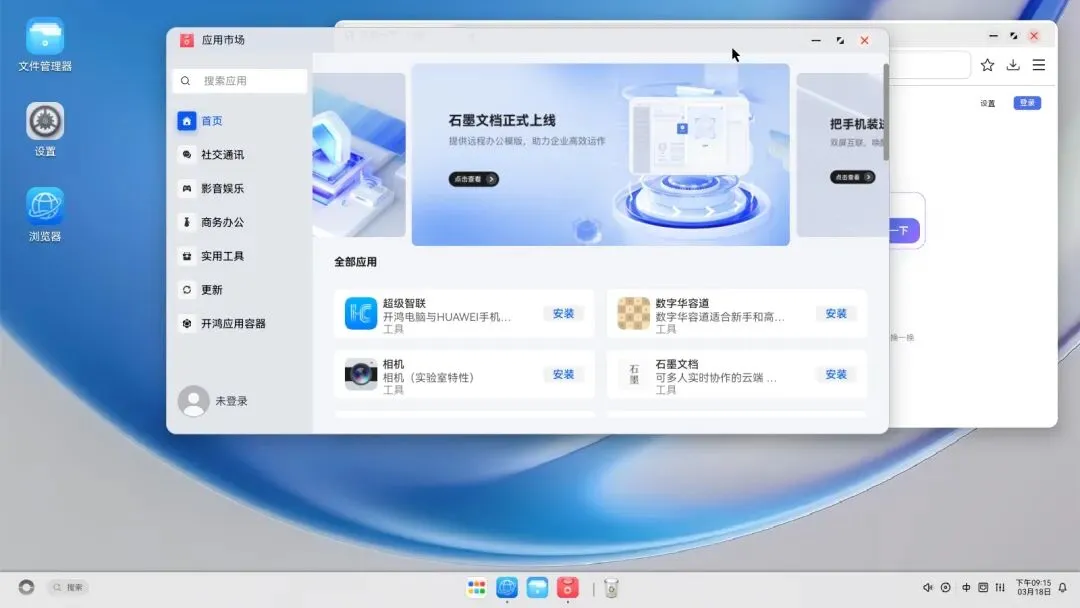Install the 数字华容道 app
The image size is (1080, 608).
pos(835,313)
